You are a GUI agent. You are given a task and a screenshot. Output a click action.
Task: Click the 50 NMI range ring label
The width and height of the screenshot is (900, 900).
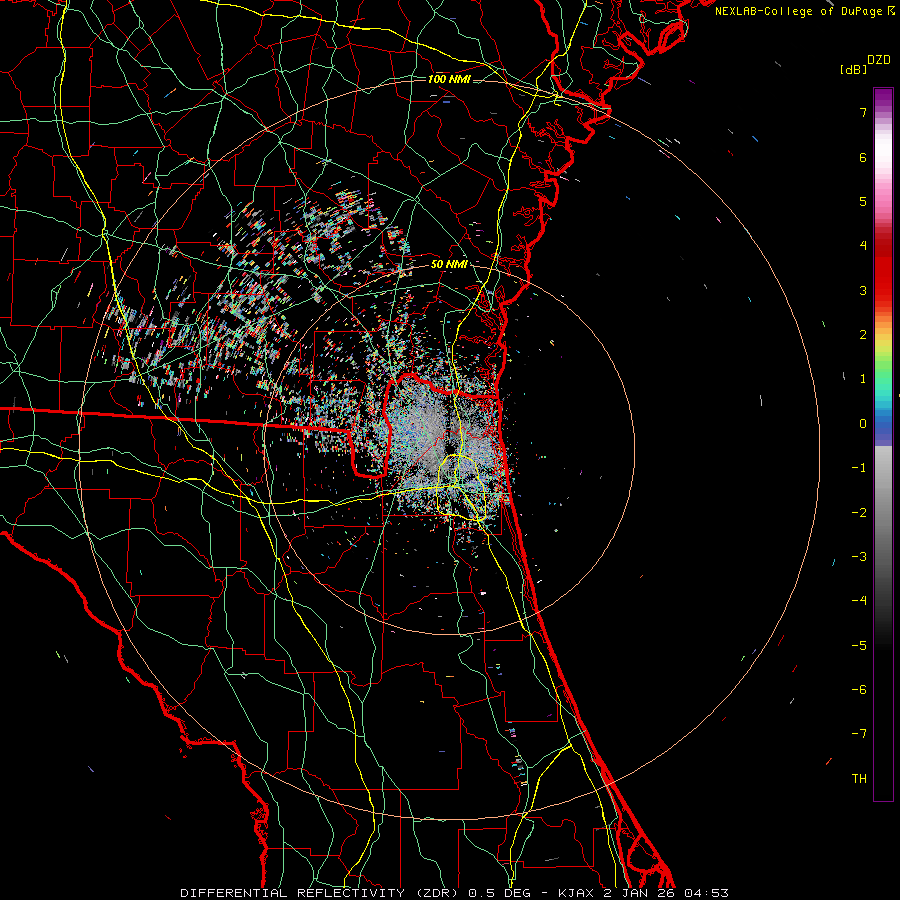[x=449, y=265]
